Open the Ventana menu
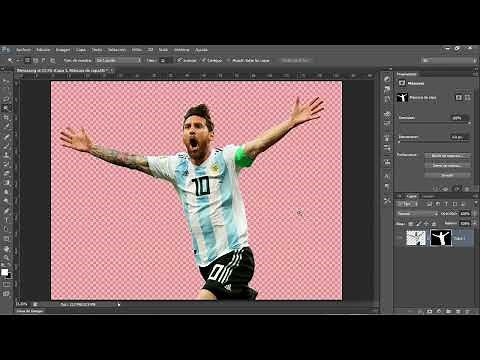The width and height of the screenshot is (480, 360). (x=182, y=50)
